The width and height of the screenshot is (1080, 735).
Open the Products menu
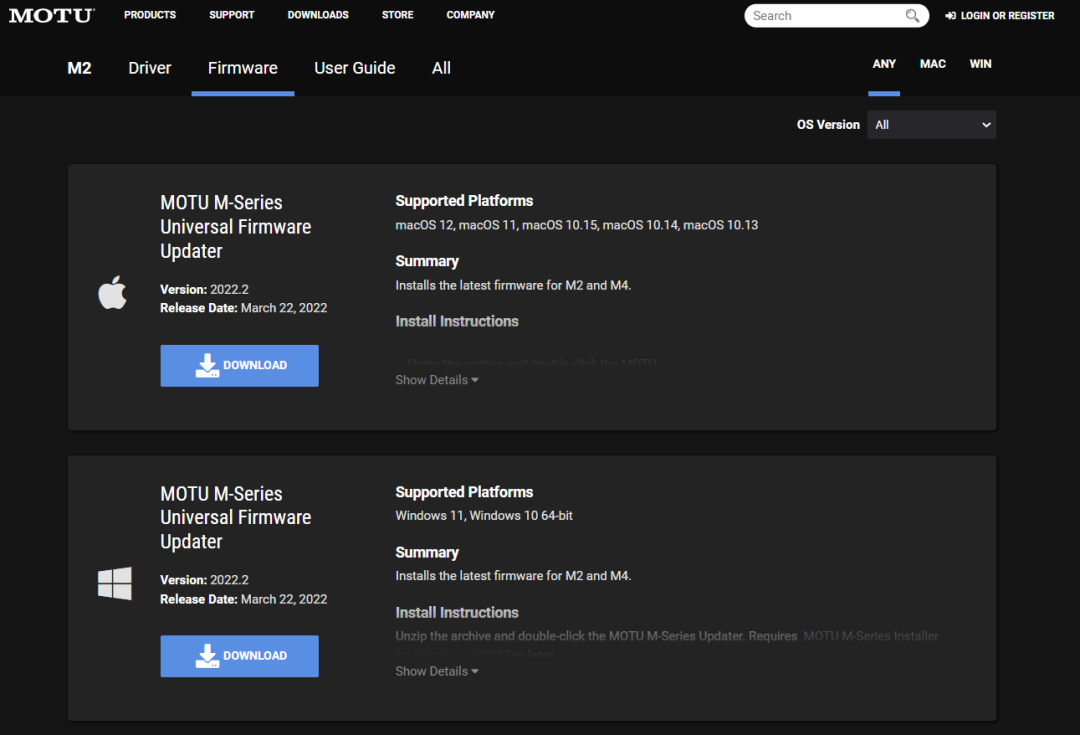tap(150, 15)
